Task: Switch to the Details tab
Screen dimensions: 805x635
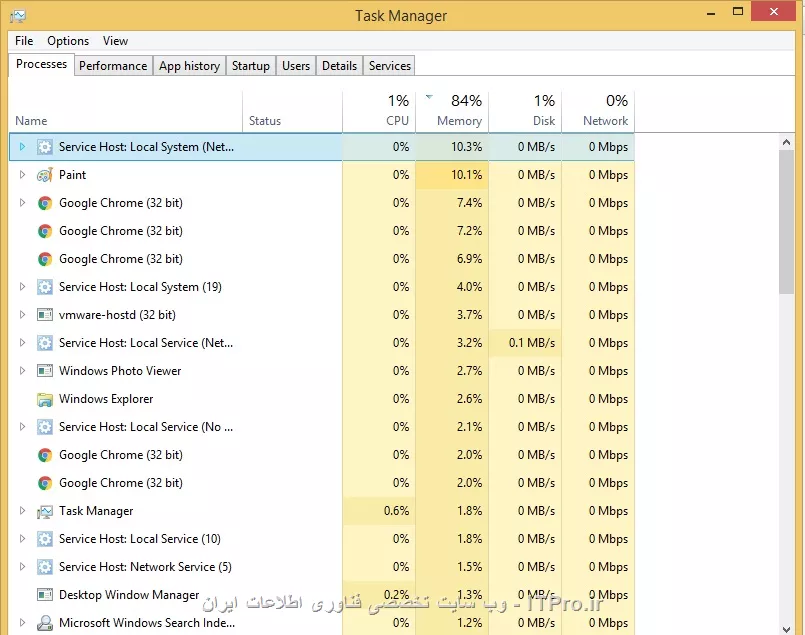Action: (x=339, y=66)
